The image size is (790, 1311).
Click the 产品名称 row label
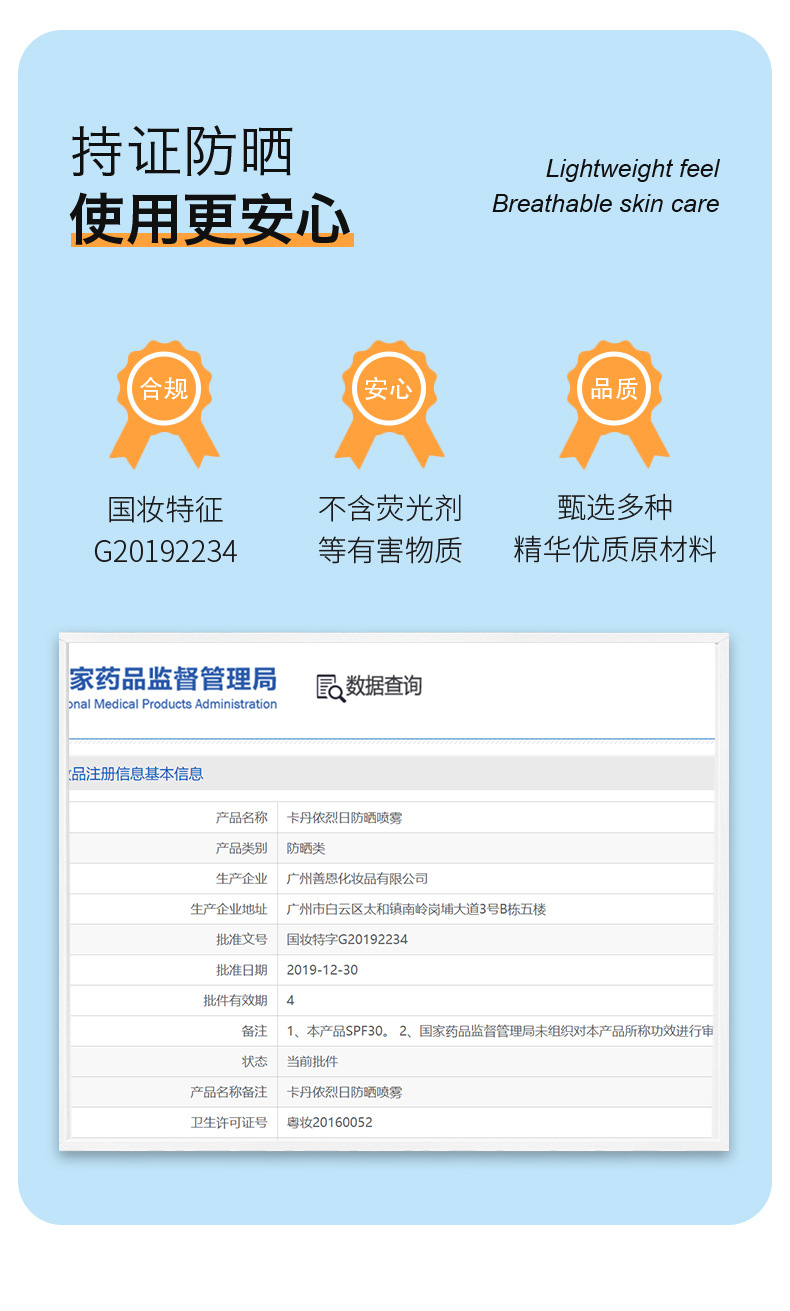click(x=241, y=817)
